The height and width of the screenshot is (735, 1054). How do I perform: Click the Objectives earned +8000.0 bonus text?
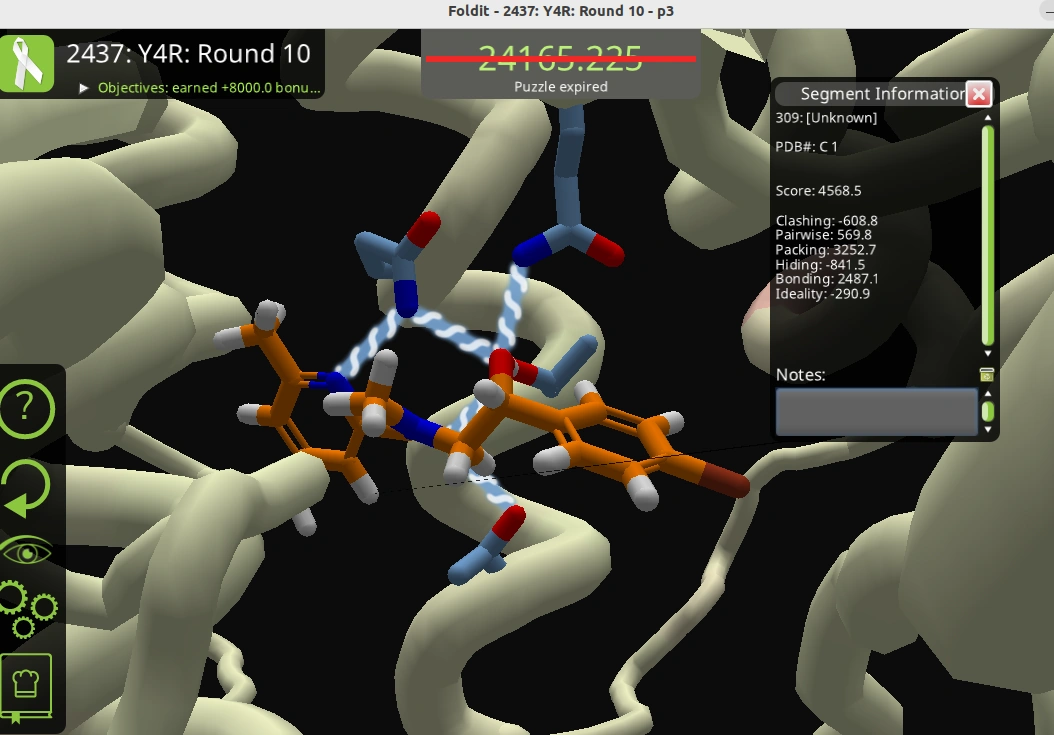pos(205,87)
